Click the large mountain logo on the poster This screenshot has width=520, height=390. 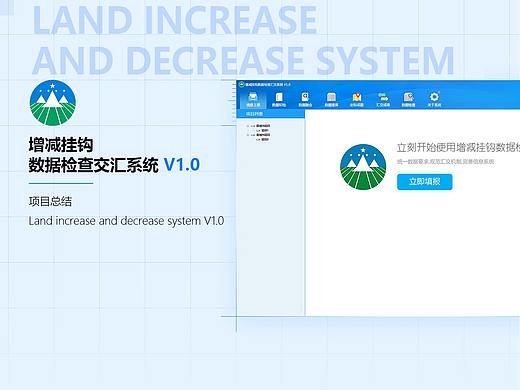pos(53,103)
